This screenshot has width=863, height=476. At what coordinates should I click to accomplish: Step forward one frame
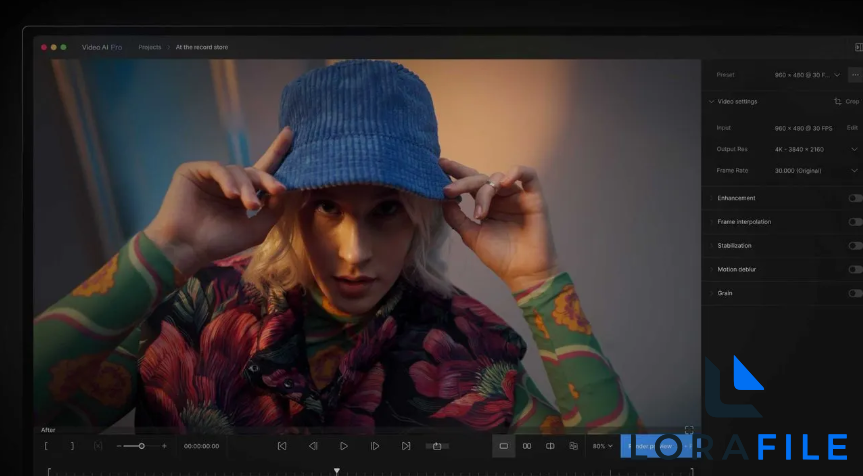pyautogui.click(x=375, y=446)
